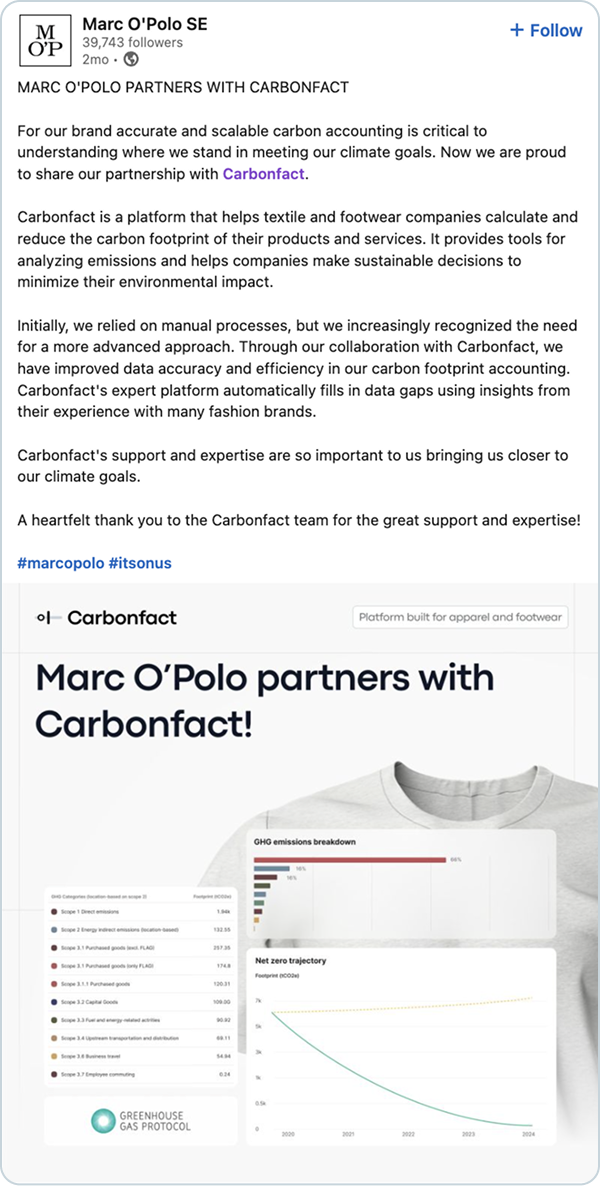The image size is (600, 1186).
Task: Click the Carbonfact logo symbol in the image
Action: tap(44, 617)
